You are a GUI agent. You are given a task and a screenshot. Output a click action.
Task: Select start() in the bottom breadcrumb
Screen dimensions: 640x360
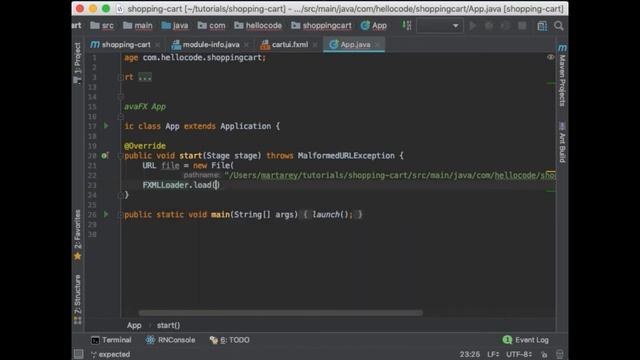[168, 325]
